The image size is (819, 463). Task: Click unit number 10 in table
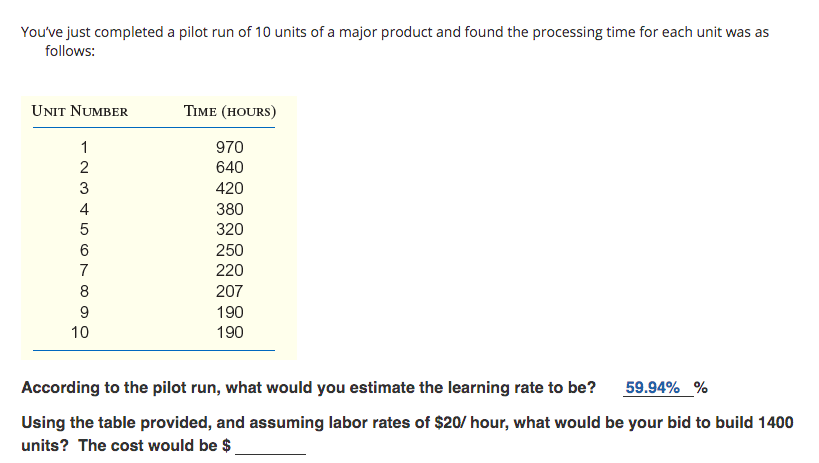(x=80, y=332)
